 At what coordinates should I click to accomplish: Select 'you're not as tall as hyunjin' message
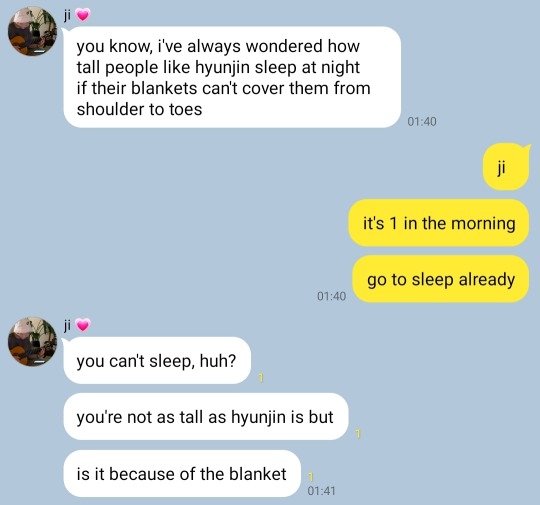[x=206, y=416]
